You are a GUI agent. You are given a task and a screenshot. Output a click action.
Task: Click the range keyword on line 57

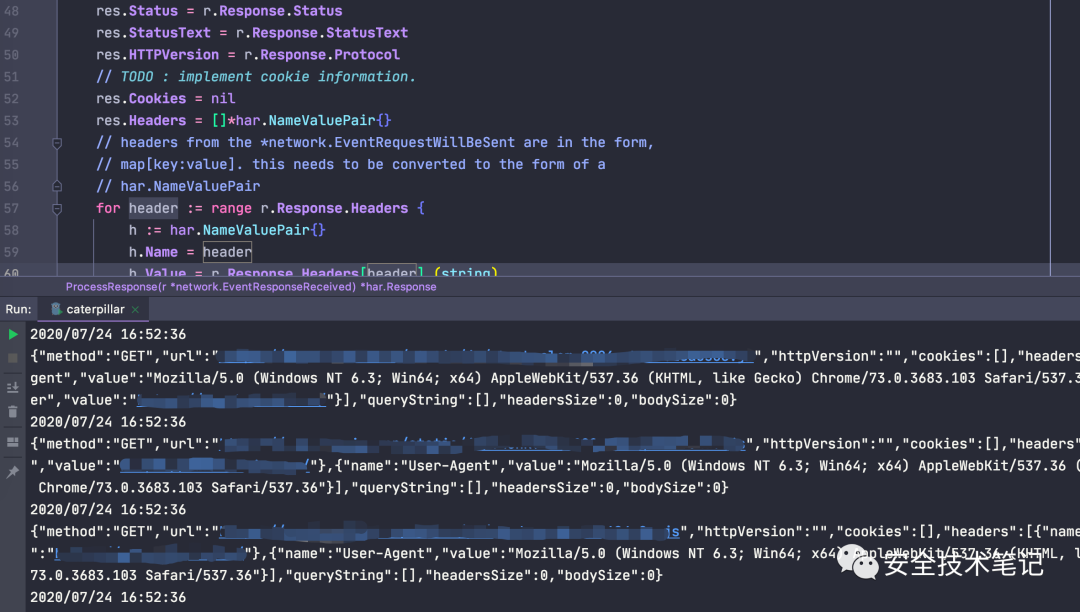click(x=231, y=208)
